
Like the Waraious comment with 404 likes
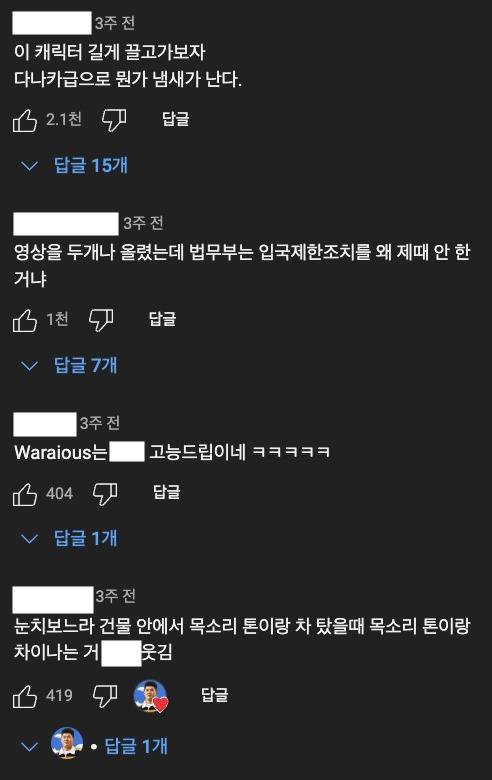click(25, 494)
